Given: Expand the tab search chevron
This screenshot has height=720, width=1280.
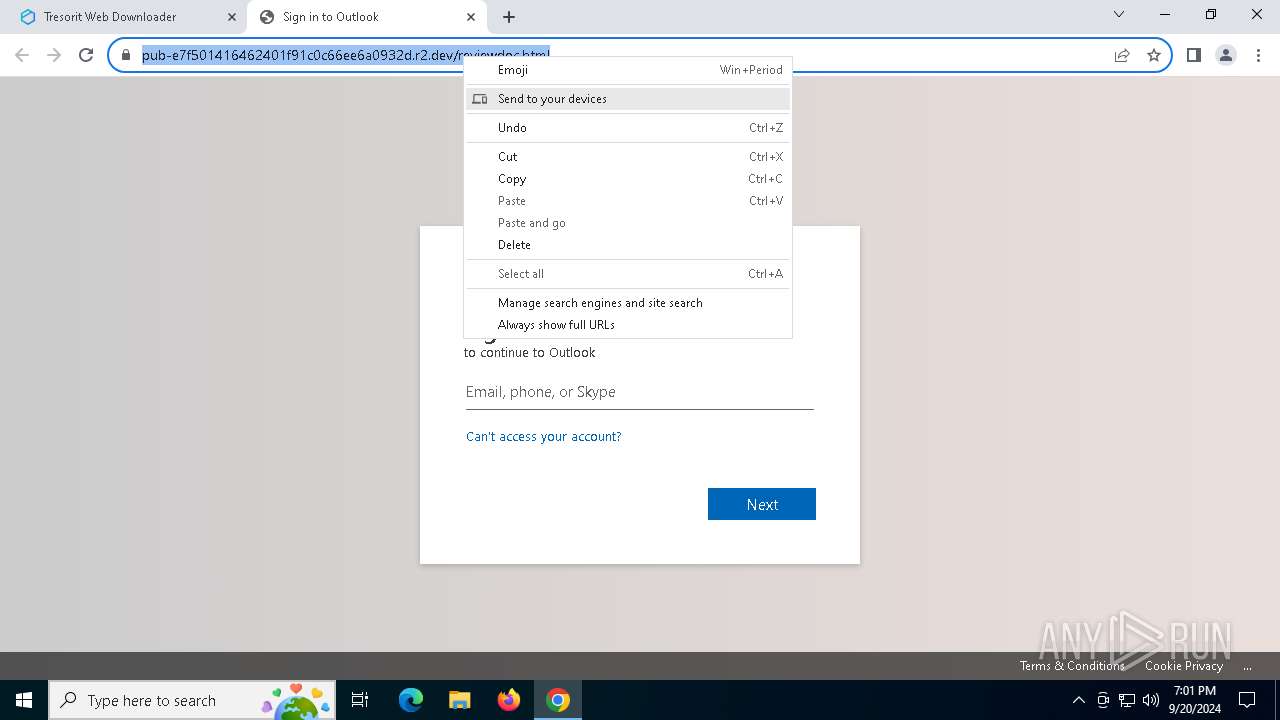Looking at the screenshot, I should 1119,14.
